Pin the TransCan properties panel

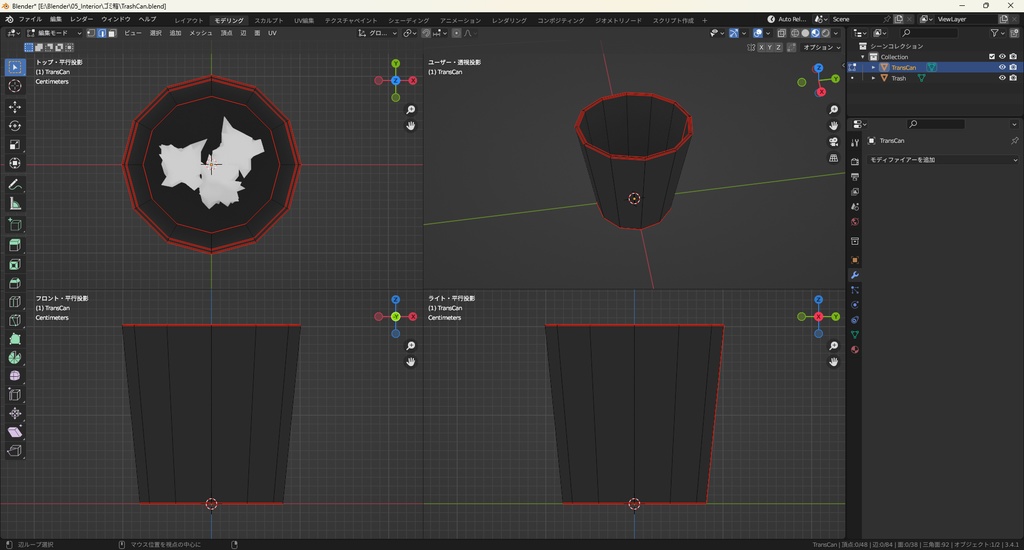pyautogui.click(x=1014, y=141)
